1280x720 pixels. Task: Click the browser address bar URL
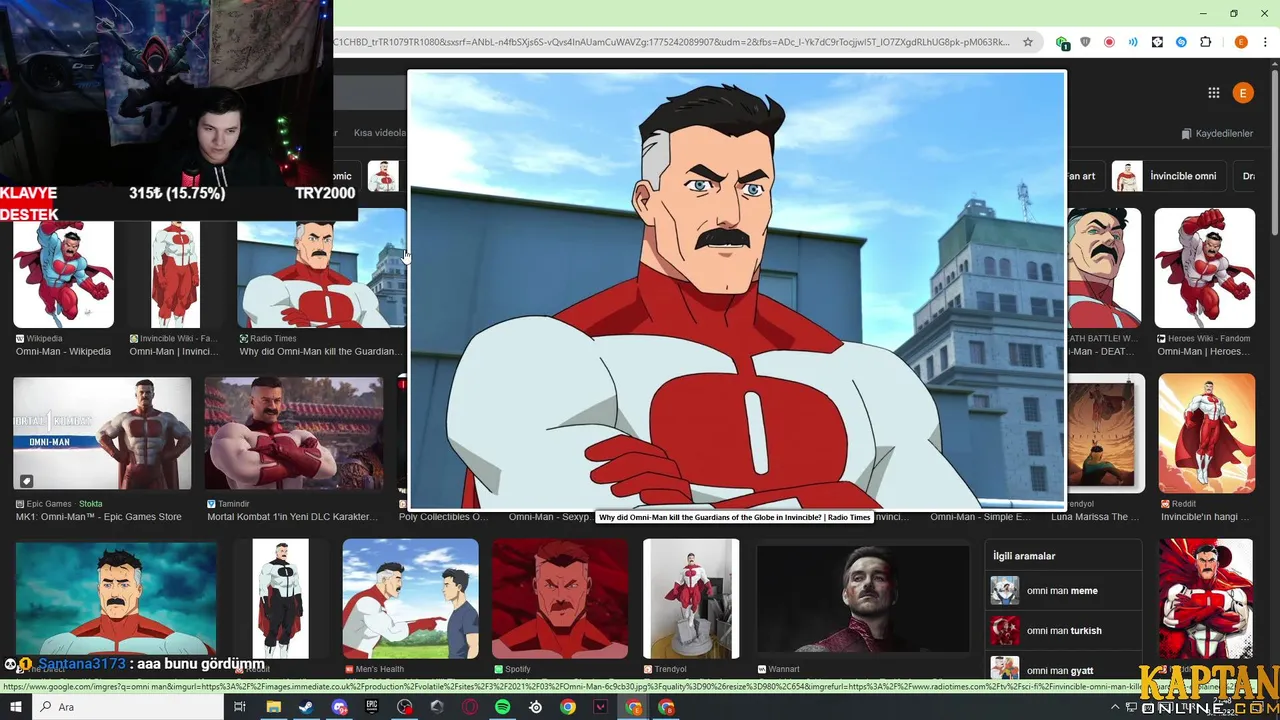pyautogui.click(x=671, y=42)
